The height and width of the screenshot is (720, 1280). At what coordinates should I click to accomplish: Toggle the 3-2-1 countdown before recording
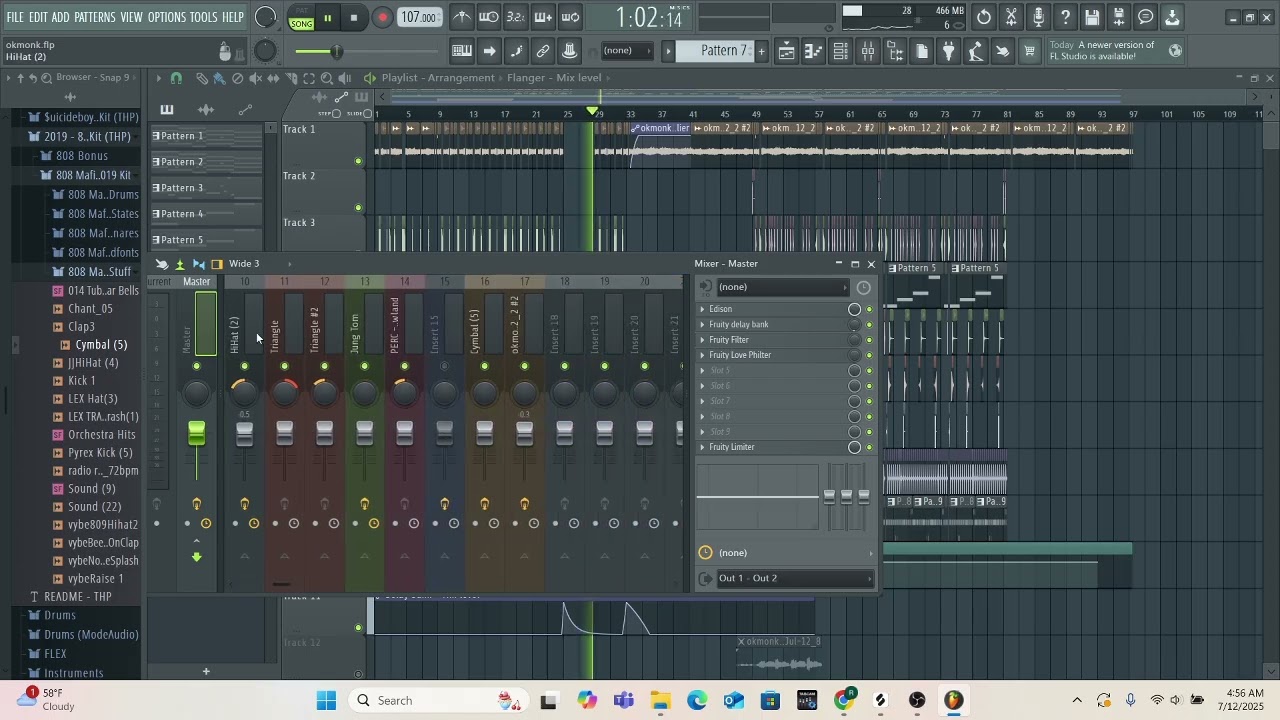516,17
